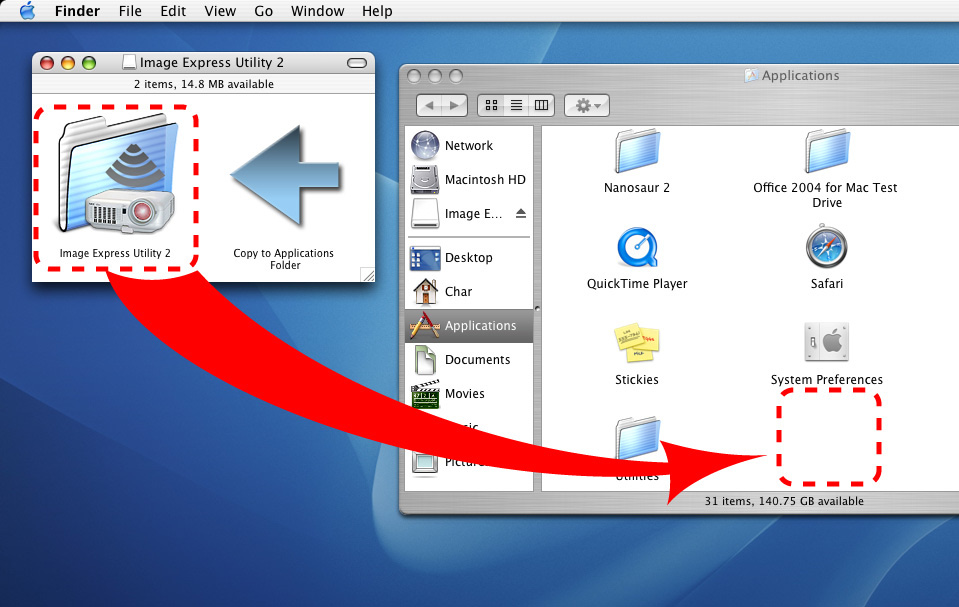Image resolution: width=959 pixels, height=607 pixels.
Task: Switch to list view in Applications window
Action: (517, 105)
